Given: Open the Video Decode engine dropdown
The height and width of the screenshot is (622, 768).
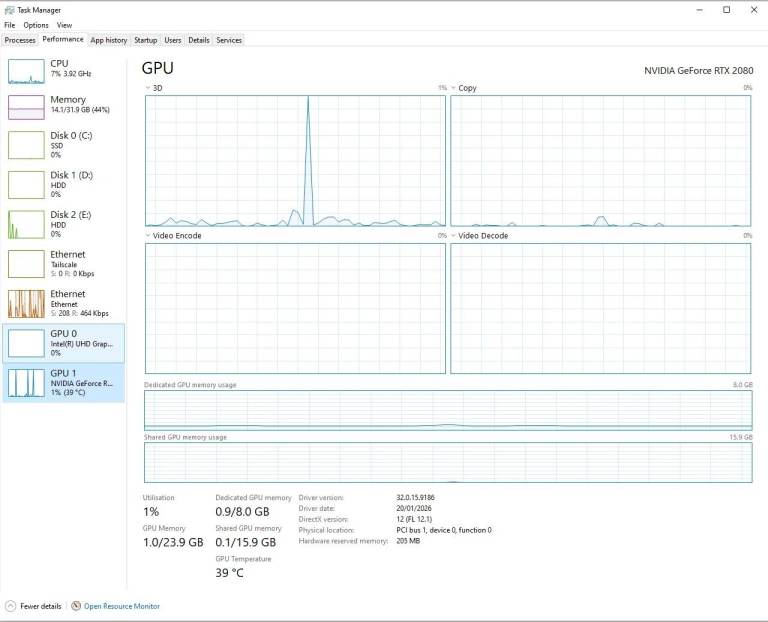Looking at the screenshot, I should (454, 236).
